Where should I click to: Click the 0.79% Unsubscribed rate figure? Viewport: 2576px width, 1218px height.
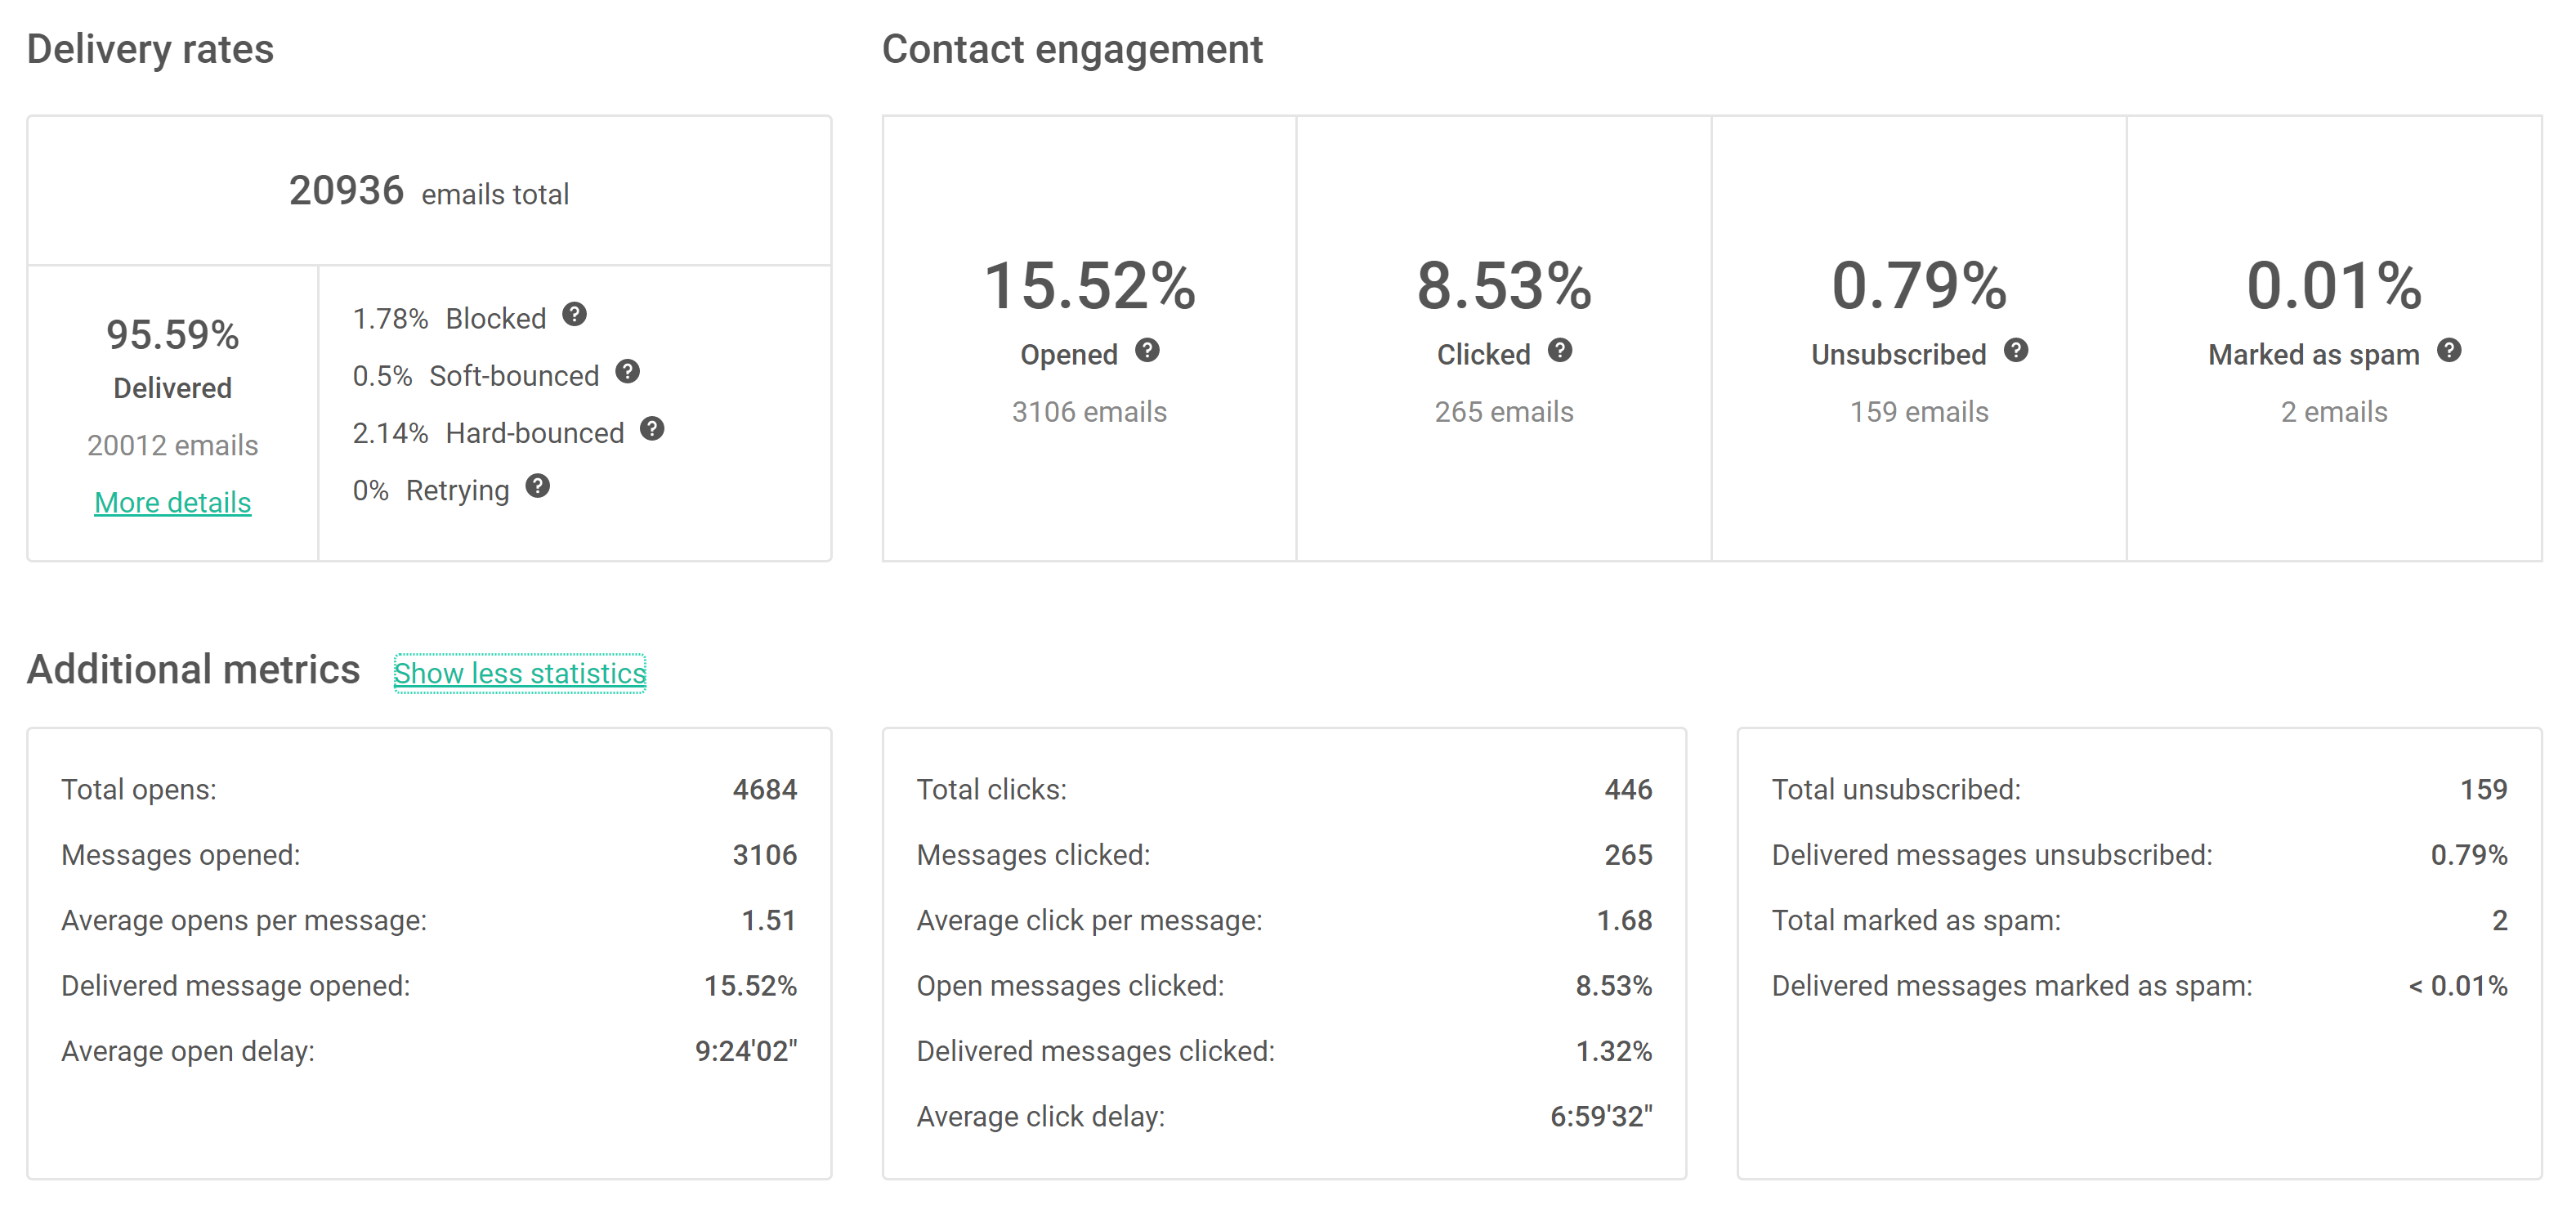coord(1918,286)
